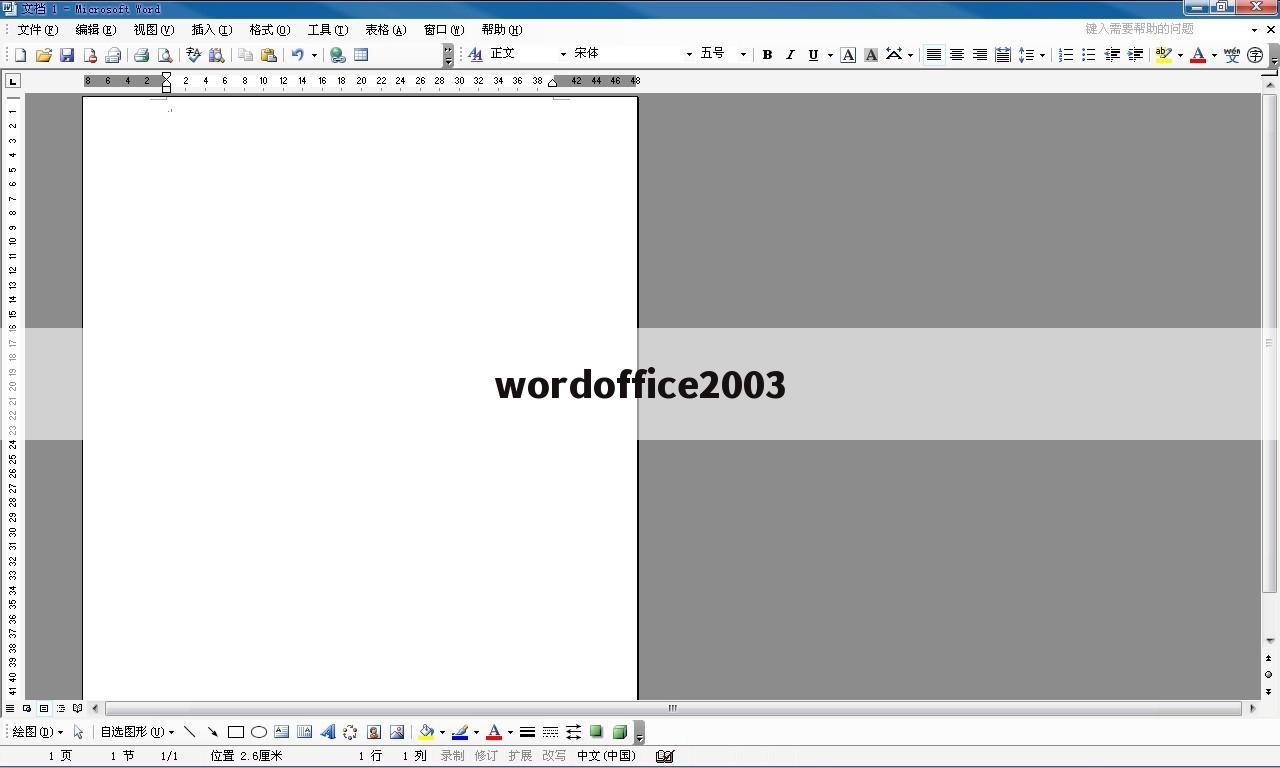Insert a hyperlink with the globe icon
This screenshot has width=1280, height=768.
pos(337,55)
